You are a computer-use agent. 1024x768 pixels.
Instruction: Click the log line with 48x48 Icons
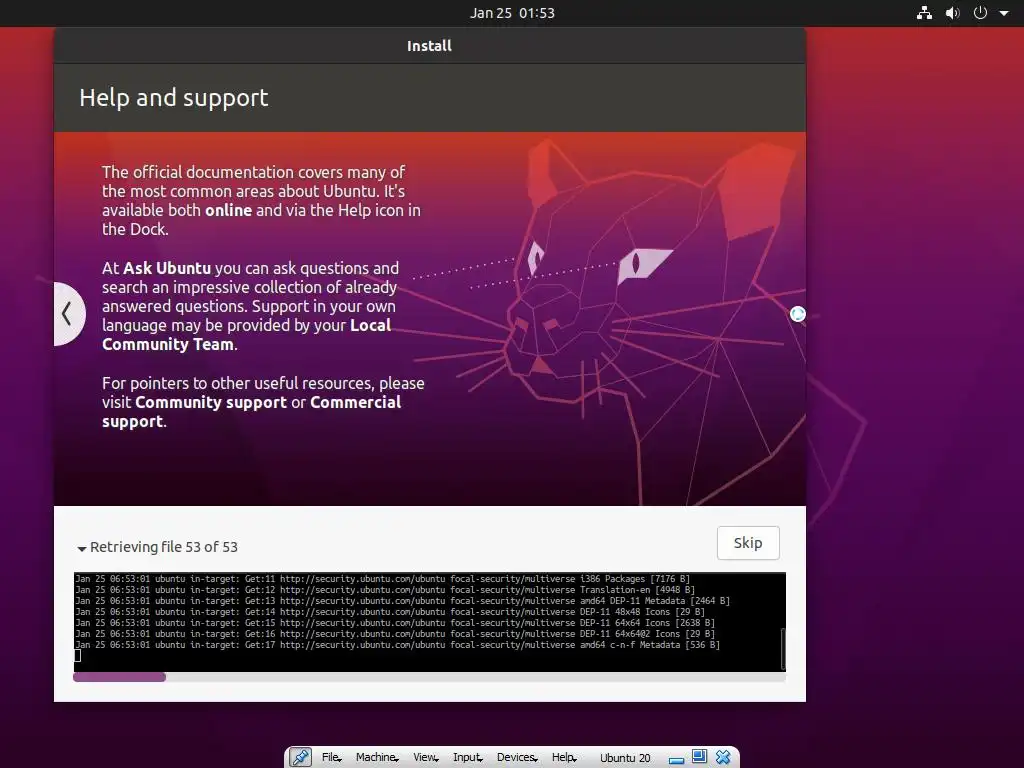[x=390, y=612]
